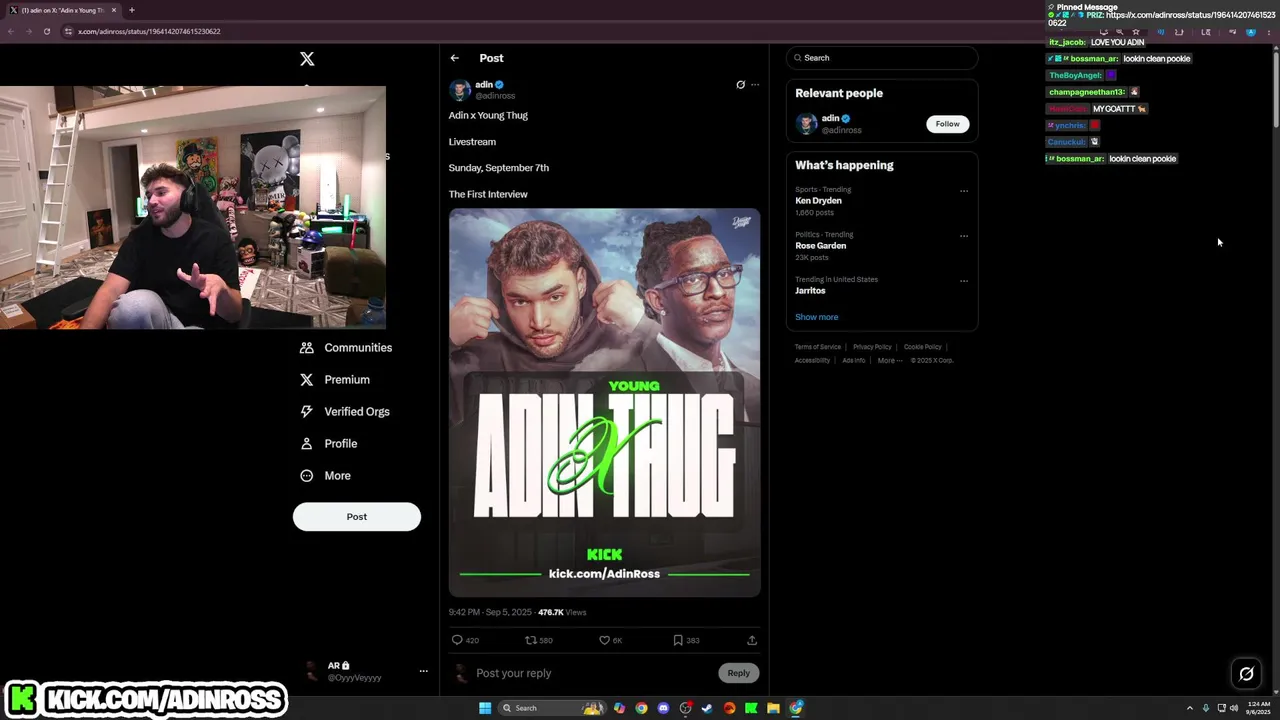Open a new browser tab

tap(131, 10)
